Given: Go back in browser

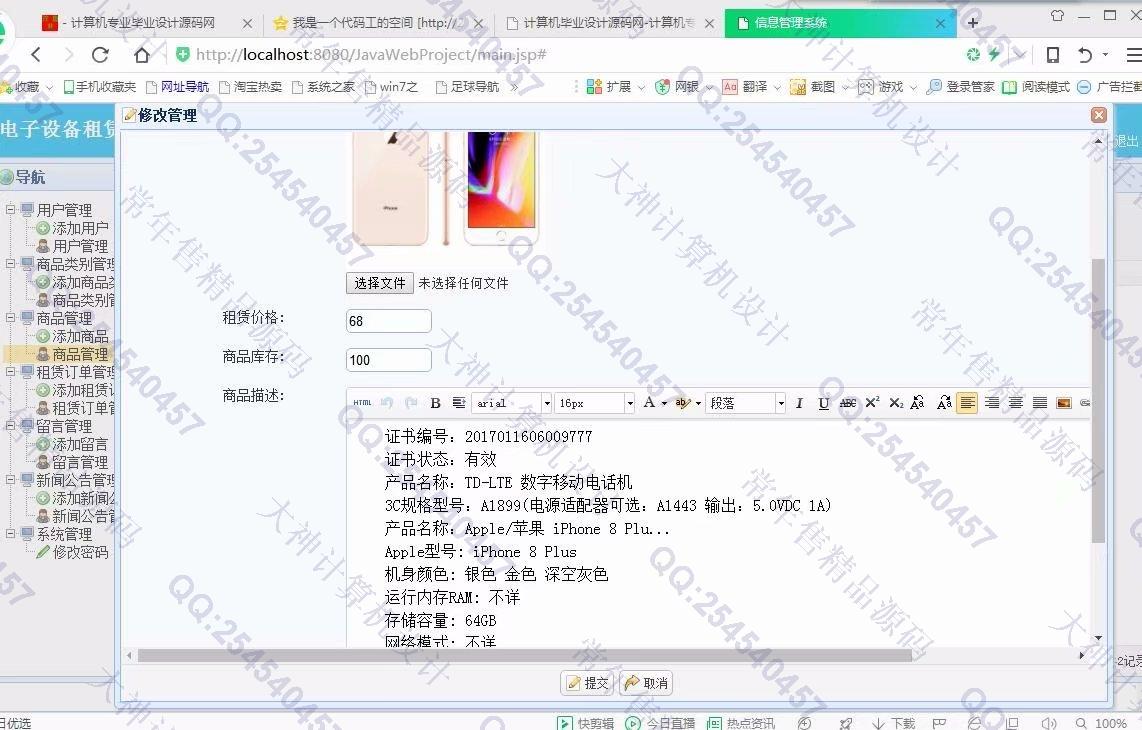Looking at the screenshot, I should tap(36, 55).
